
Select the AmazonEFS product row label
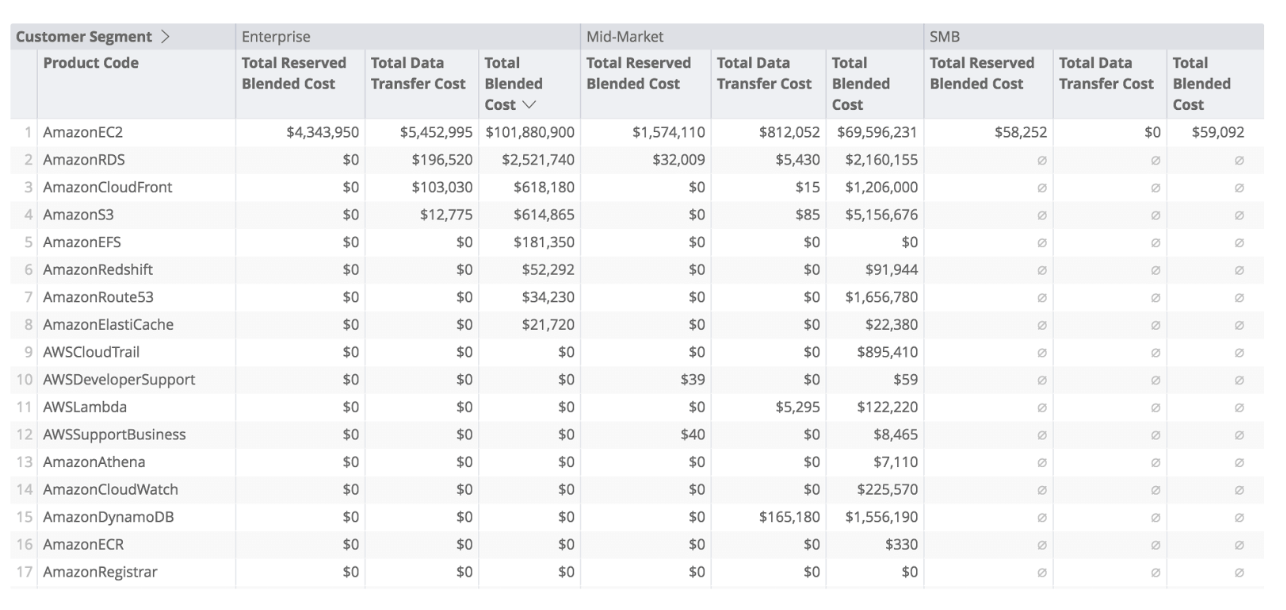(x=82, y=242)
